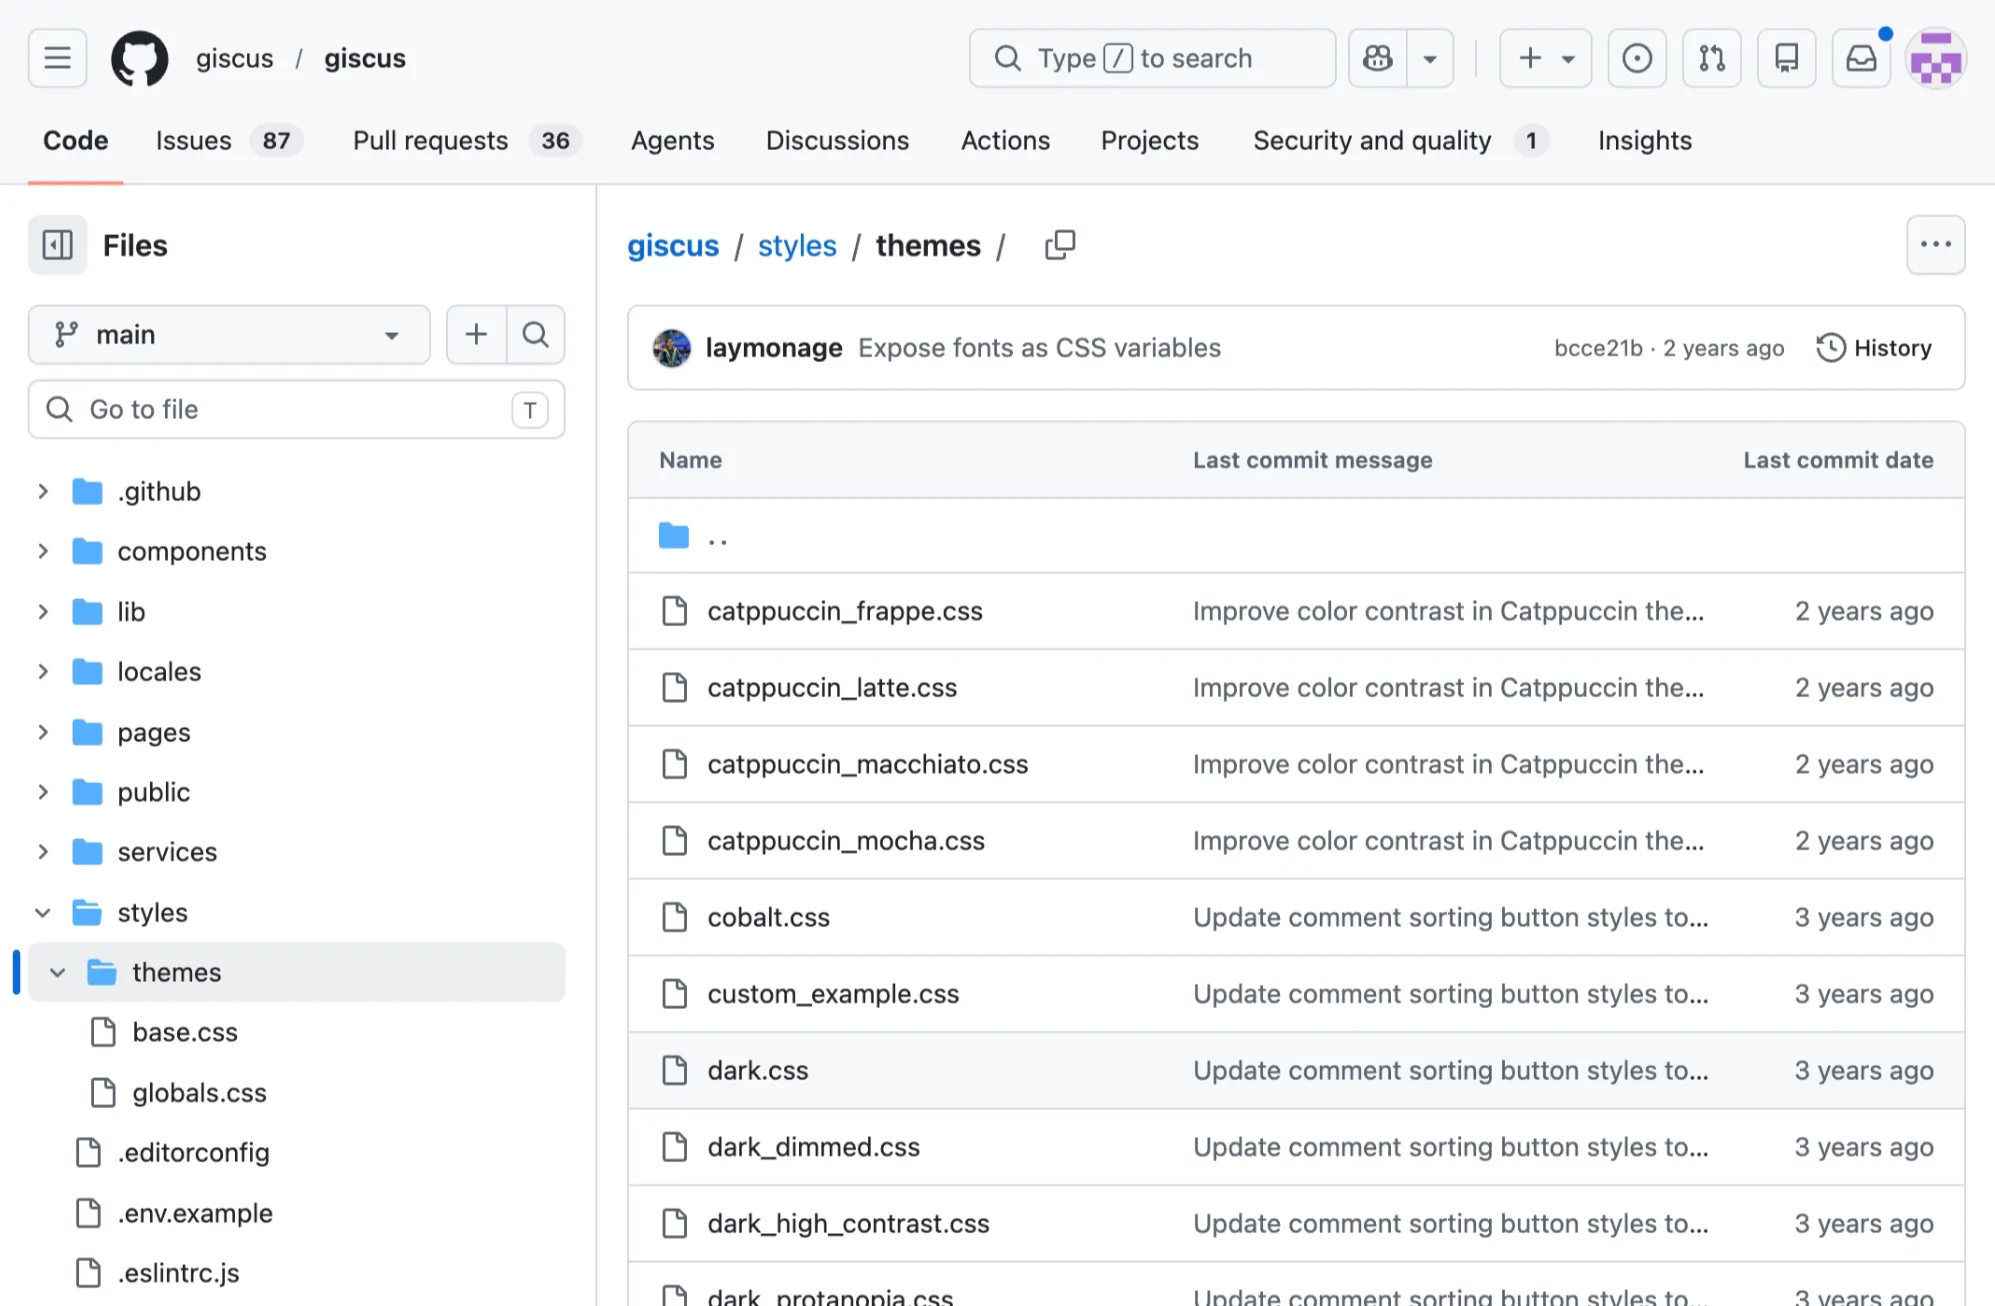Click folder icon for services in tree
Image resolution: width=1995 pixels, height=1306 pixels.
pos(88,852)
